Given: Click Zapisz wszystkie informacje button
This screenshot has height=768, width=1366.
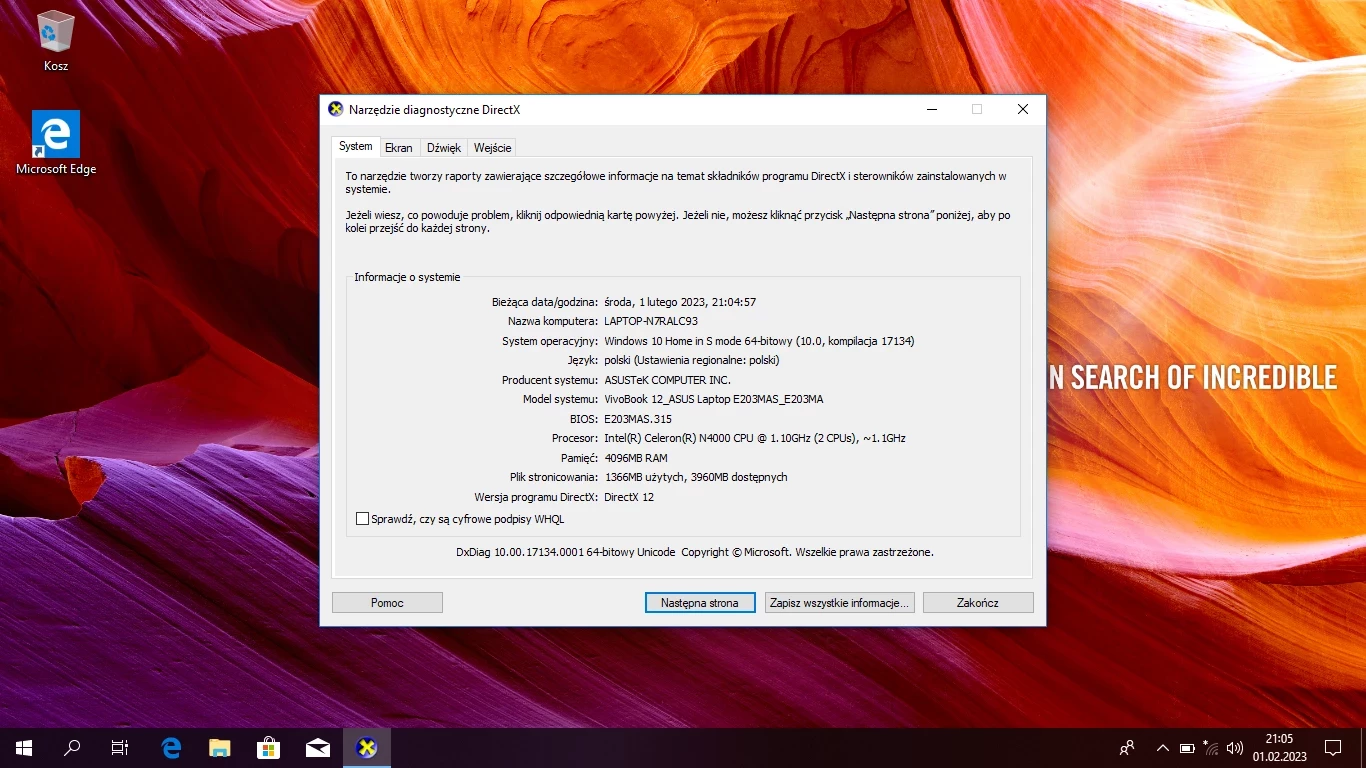Looking at the screenshot, I should [839, 603].
